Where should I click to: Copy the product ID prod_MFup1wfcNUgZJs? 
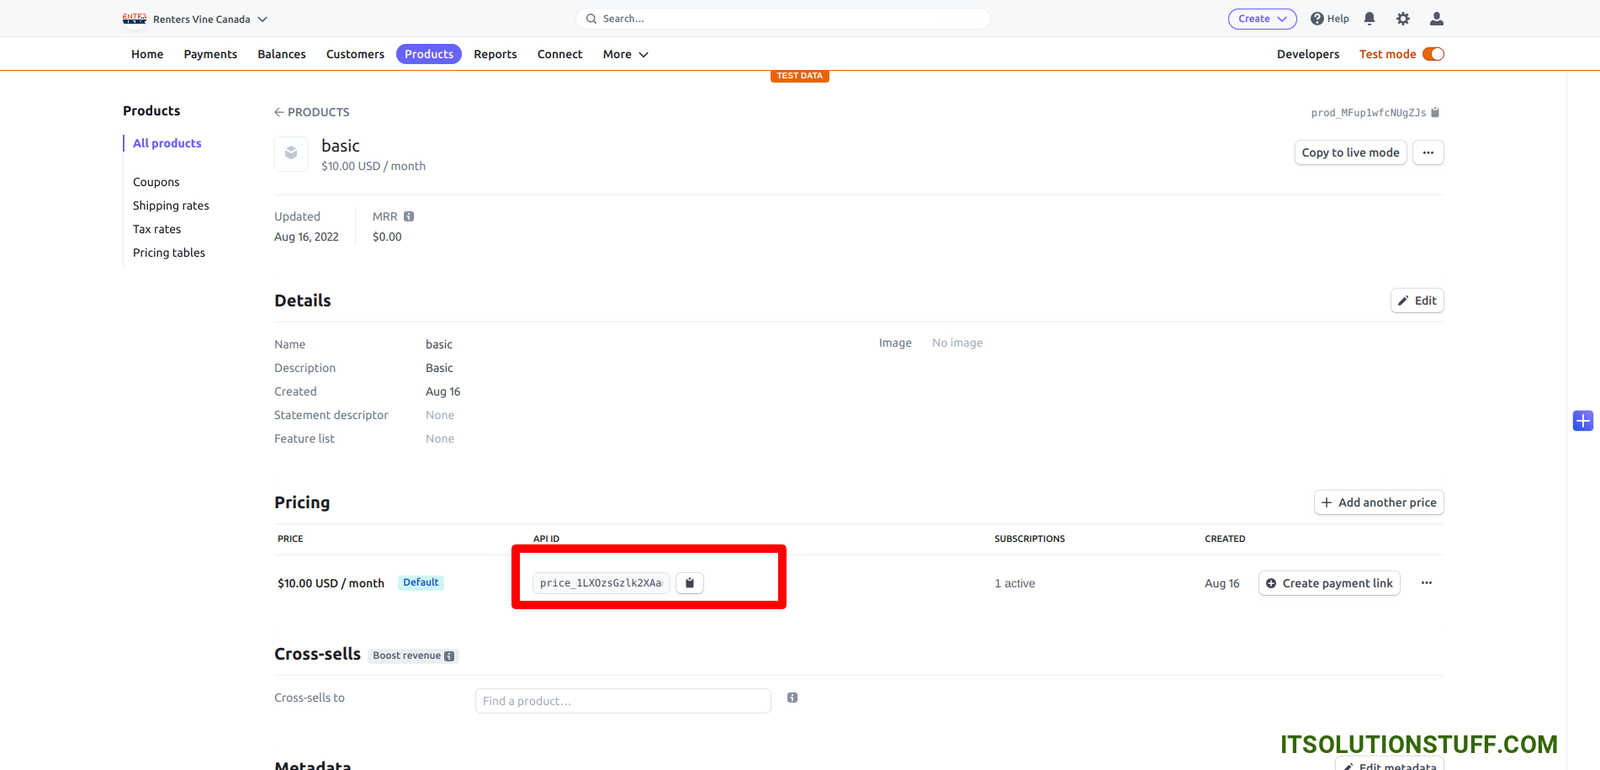[x=1435, y=113]
